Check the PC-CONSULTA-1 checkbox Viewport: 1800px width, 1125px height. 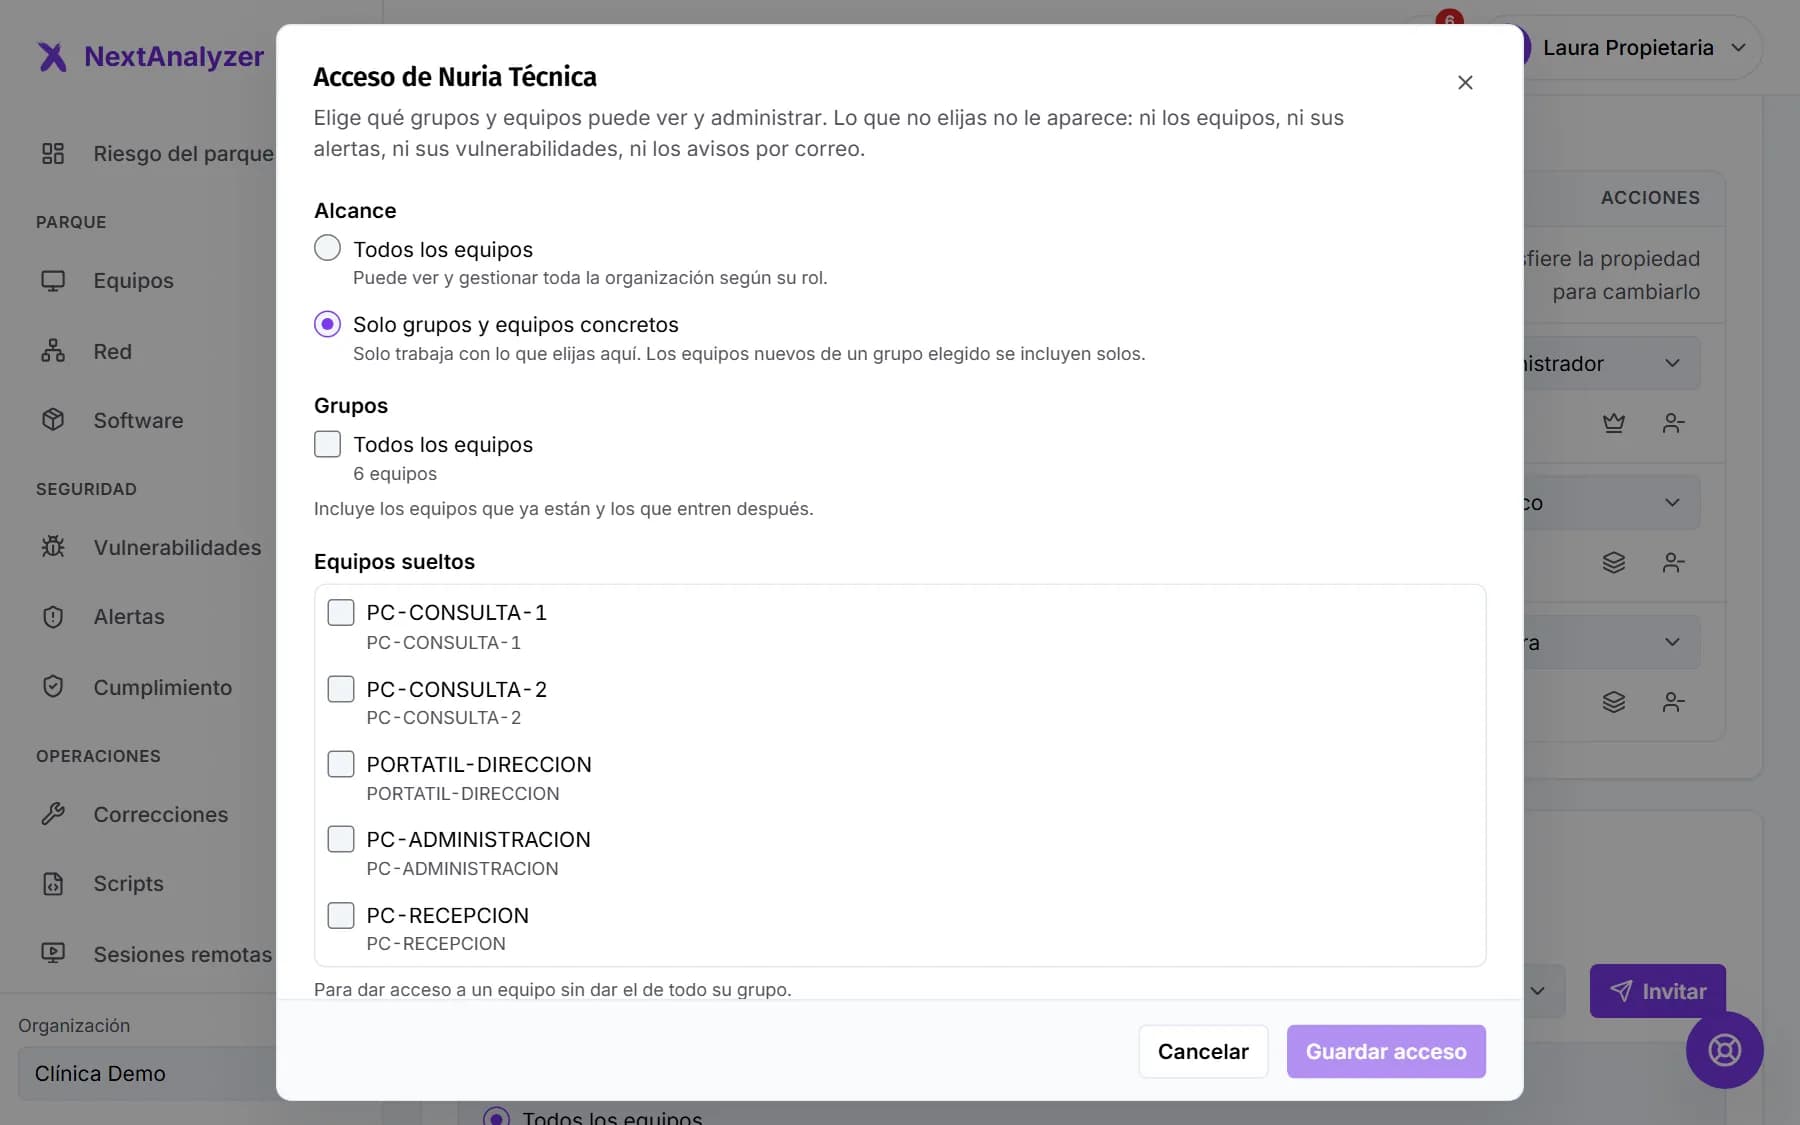(x=341, y=612)
